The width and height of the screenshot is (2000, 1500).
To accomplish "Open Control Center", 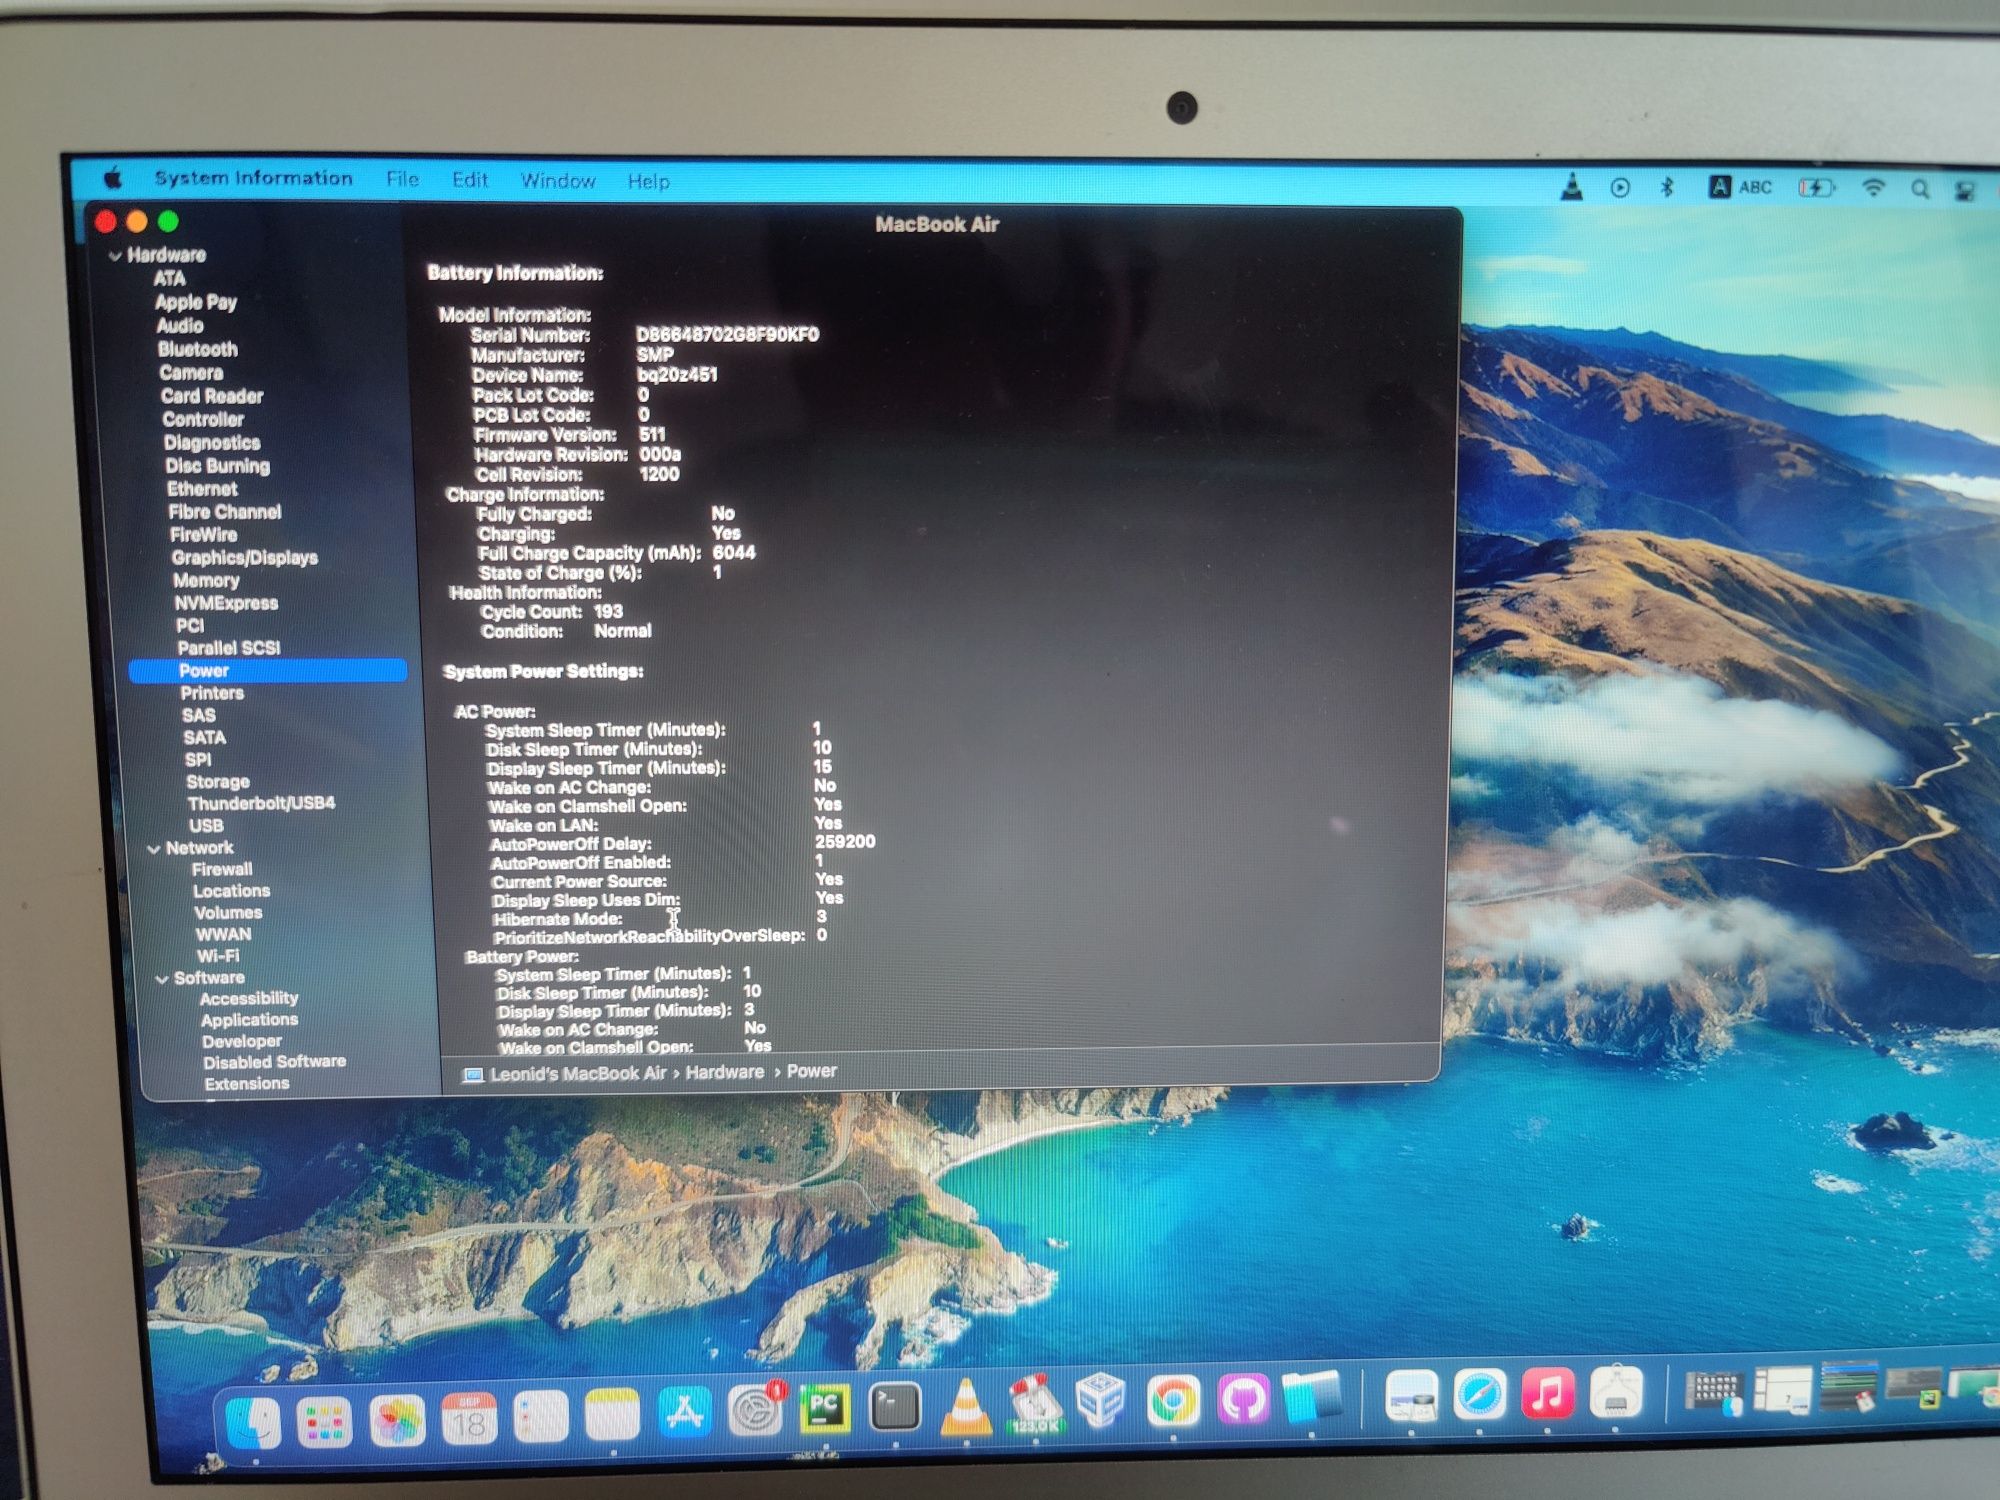I will [1964, 190].
